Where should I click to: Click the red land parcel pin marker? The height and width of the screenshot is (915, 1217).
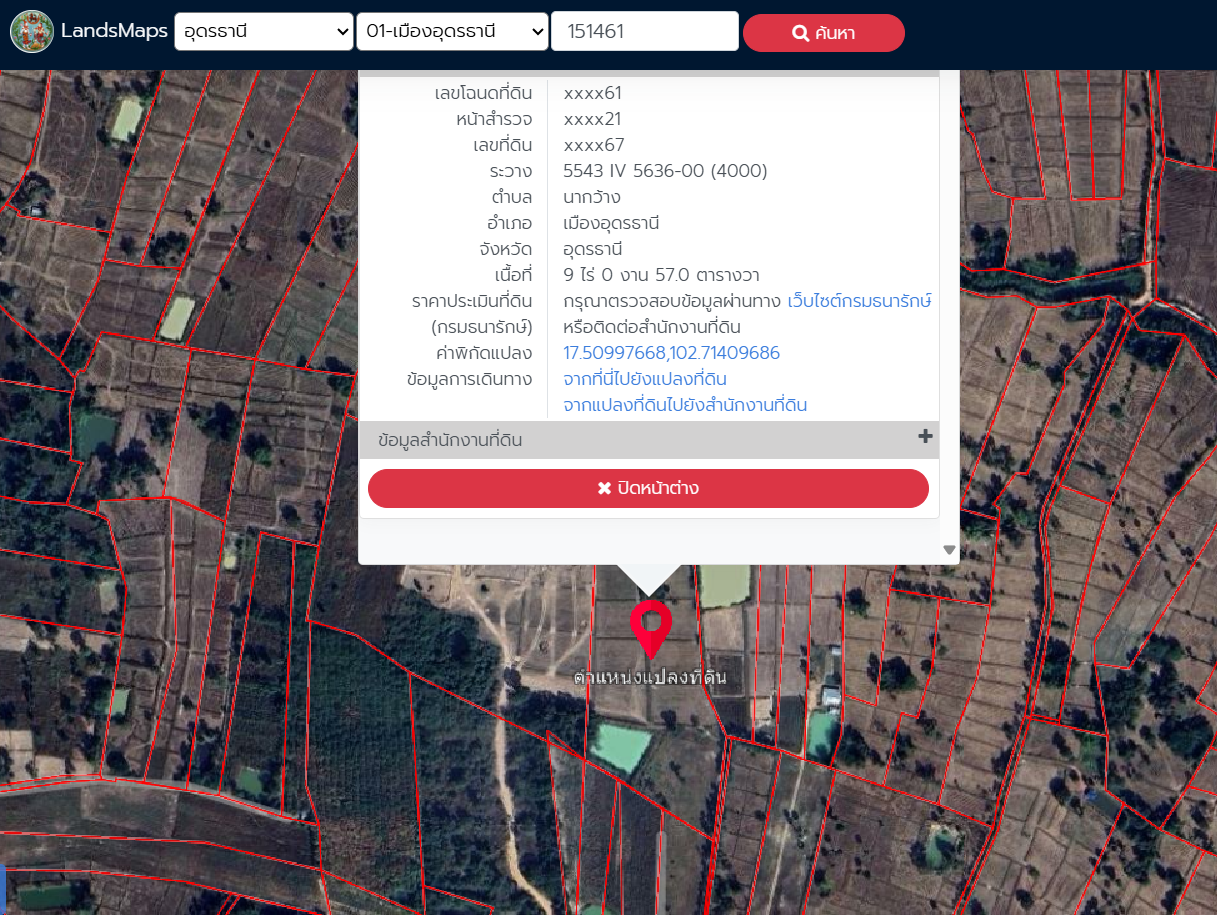pyautogui.click(x=650, y=626)
